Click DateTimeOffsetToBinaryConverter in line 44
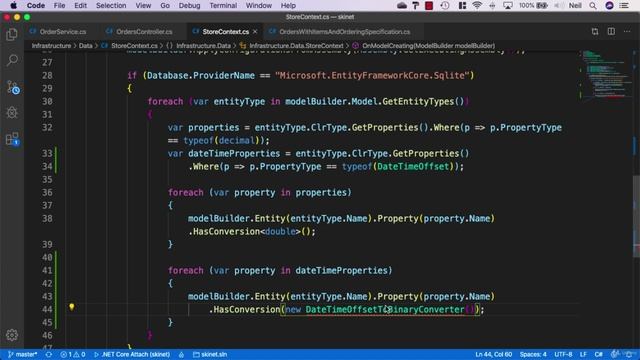640x360 pixels. click(x=385, y=309)
